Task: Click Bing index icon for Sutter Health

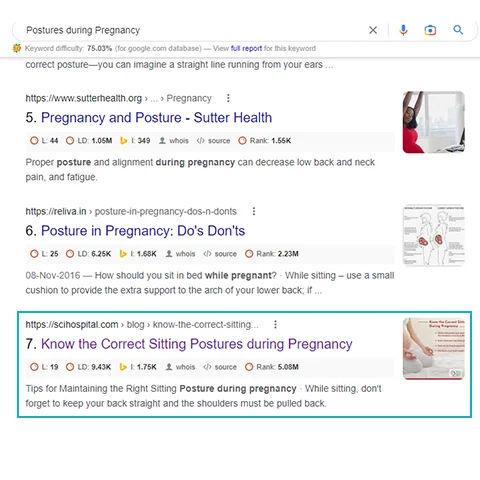Action: tap(123, 141)
